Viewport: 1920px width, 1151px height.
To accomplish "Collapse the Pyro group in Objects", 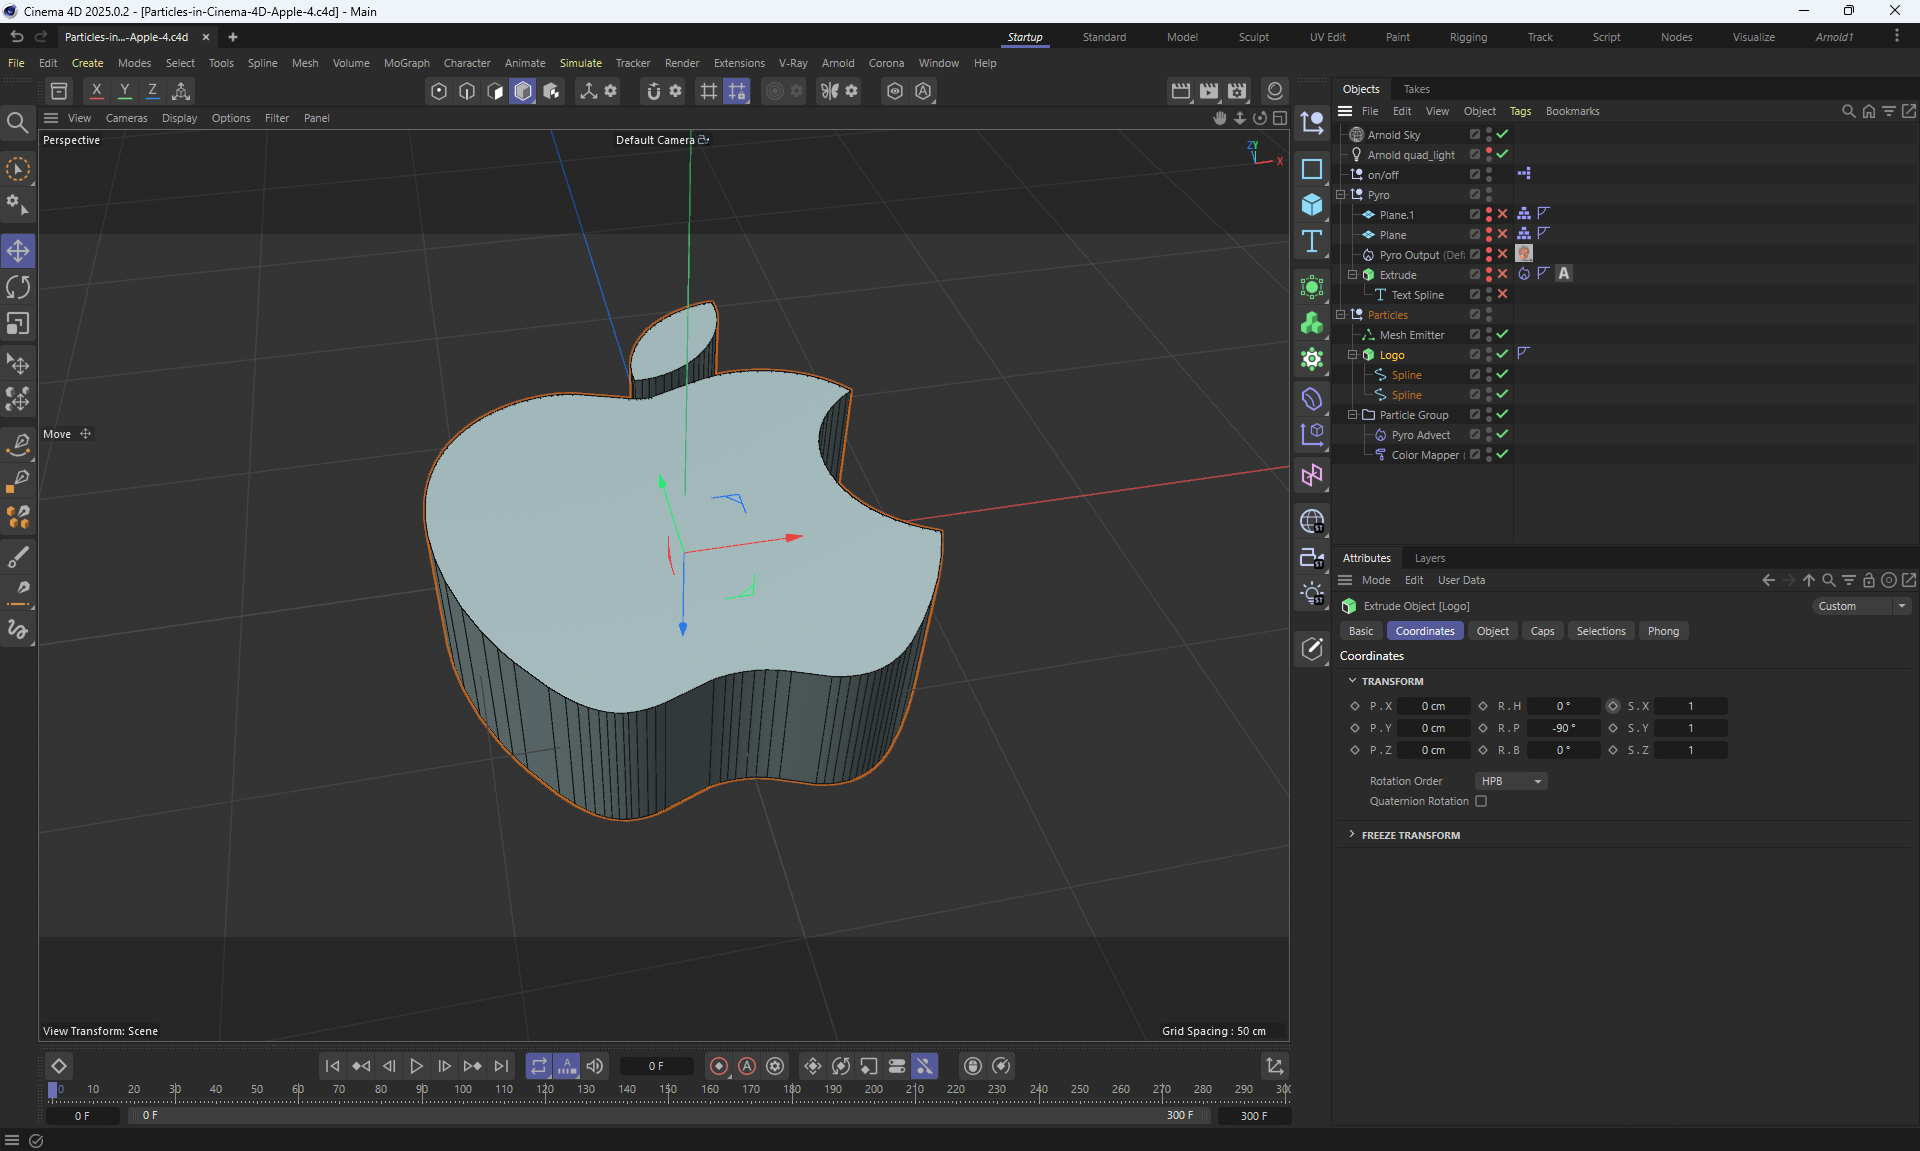I will click(x=1341, y=195).
